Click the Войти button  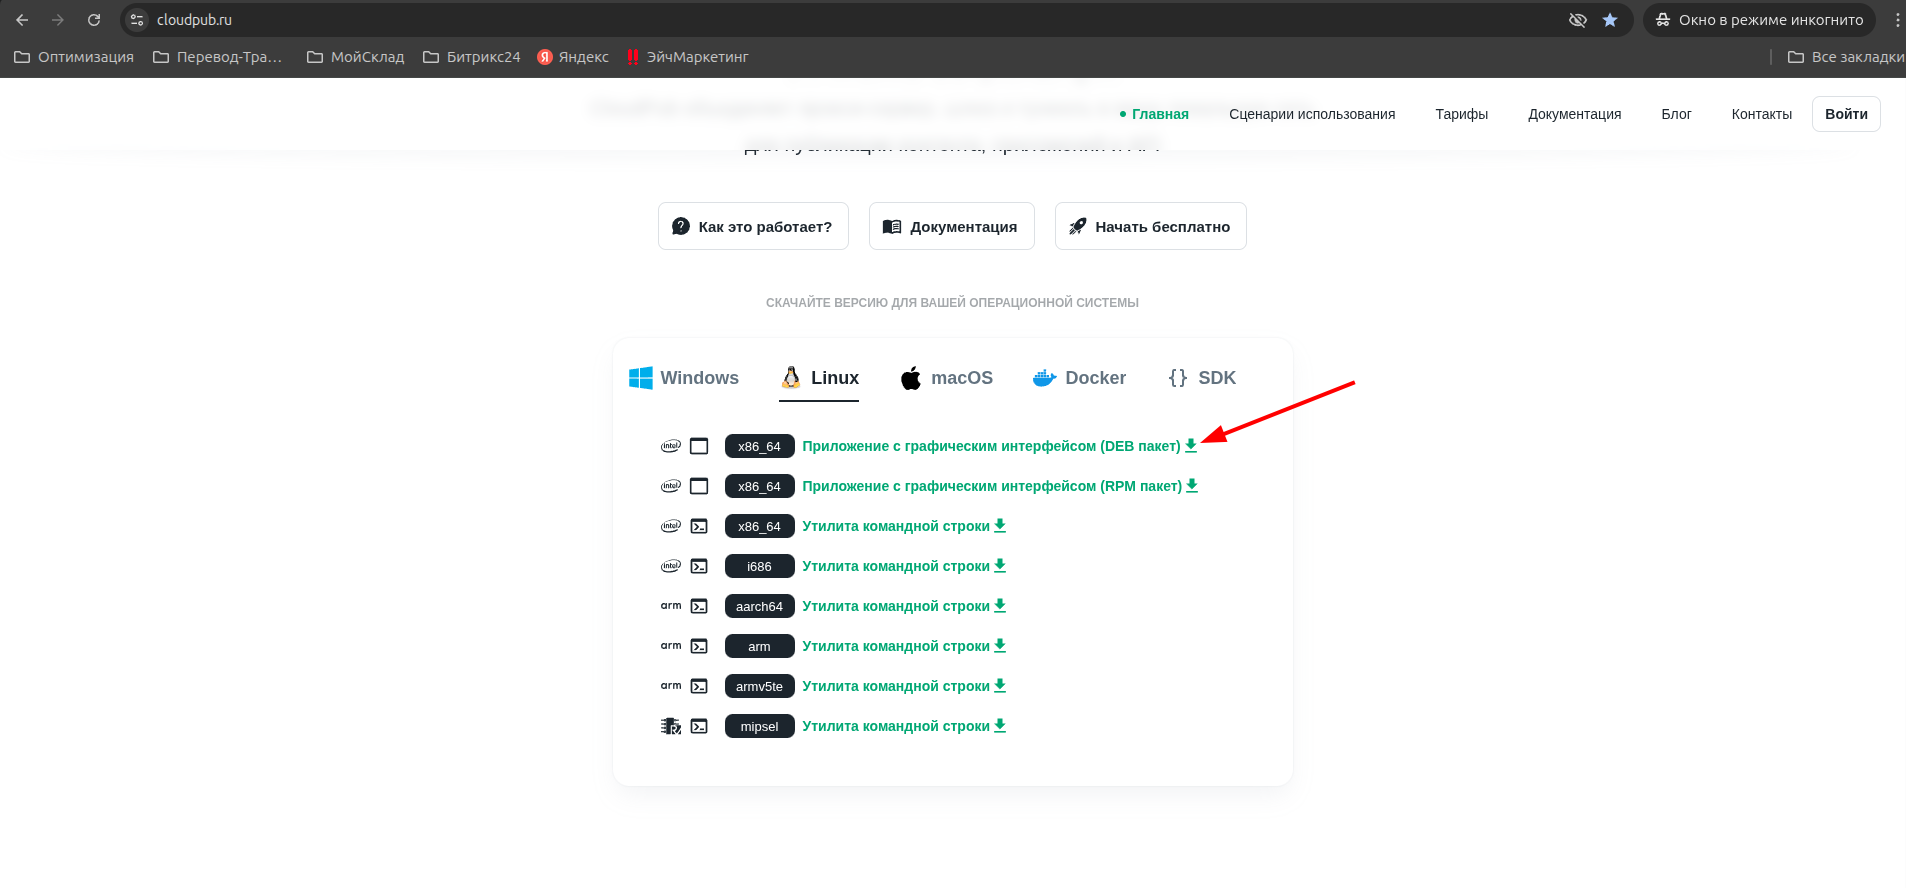(1845, 114)
